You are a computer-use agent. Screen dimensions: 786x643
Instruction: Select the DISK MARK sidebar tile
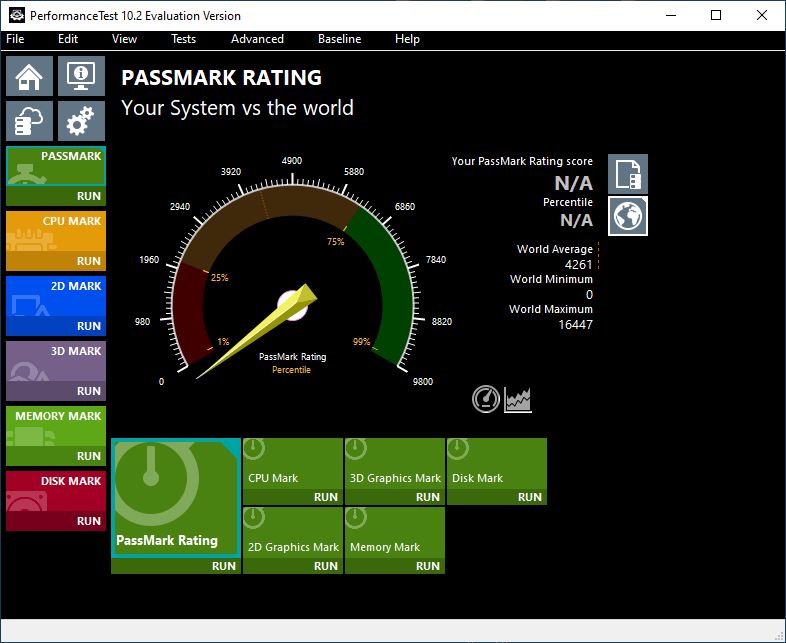click(56, 491)
